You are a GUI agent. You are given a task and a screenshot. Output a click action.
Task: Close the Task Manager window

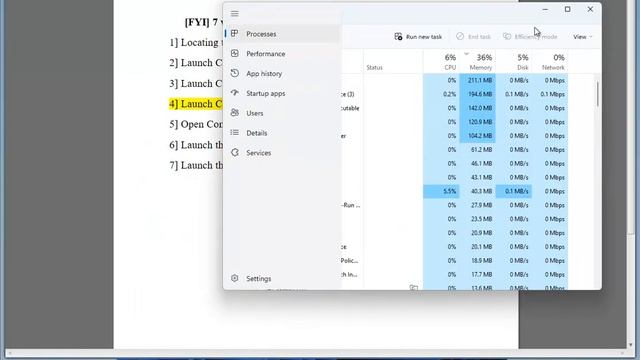(590, 9)
